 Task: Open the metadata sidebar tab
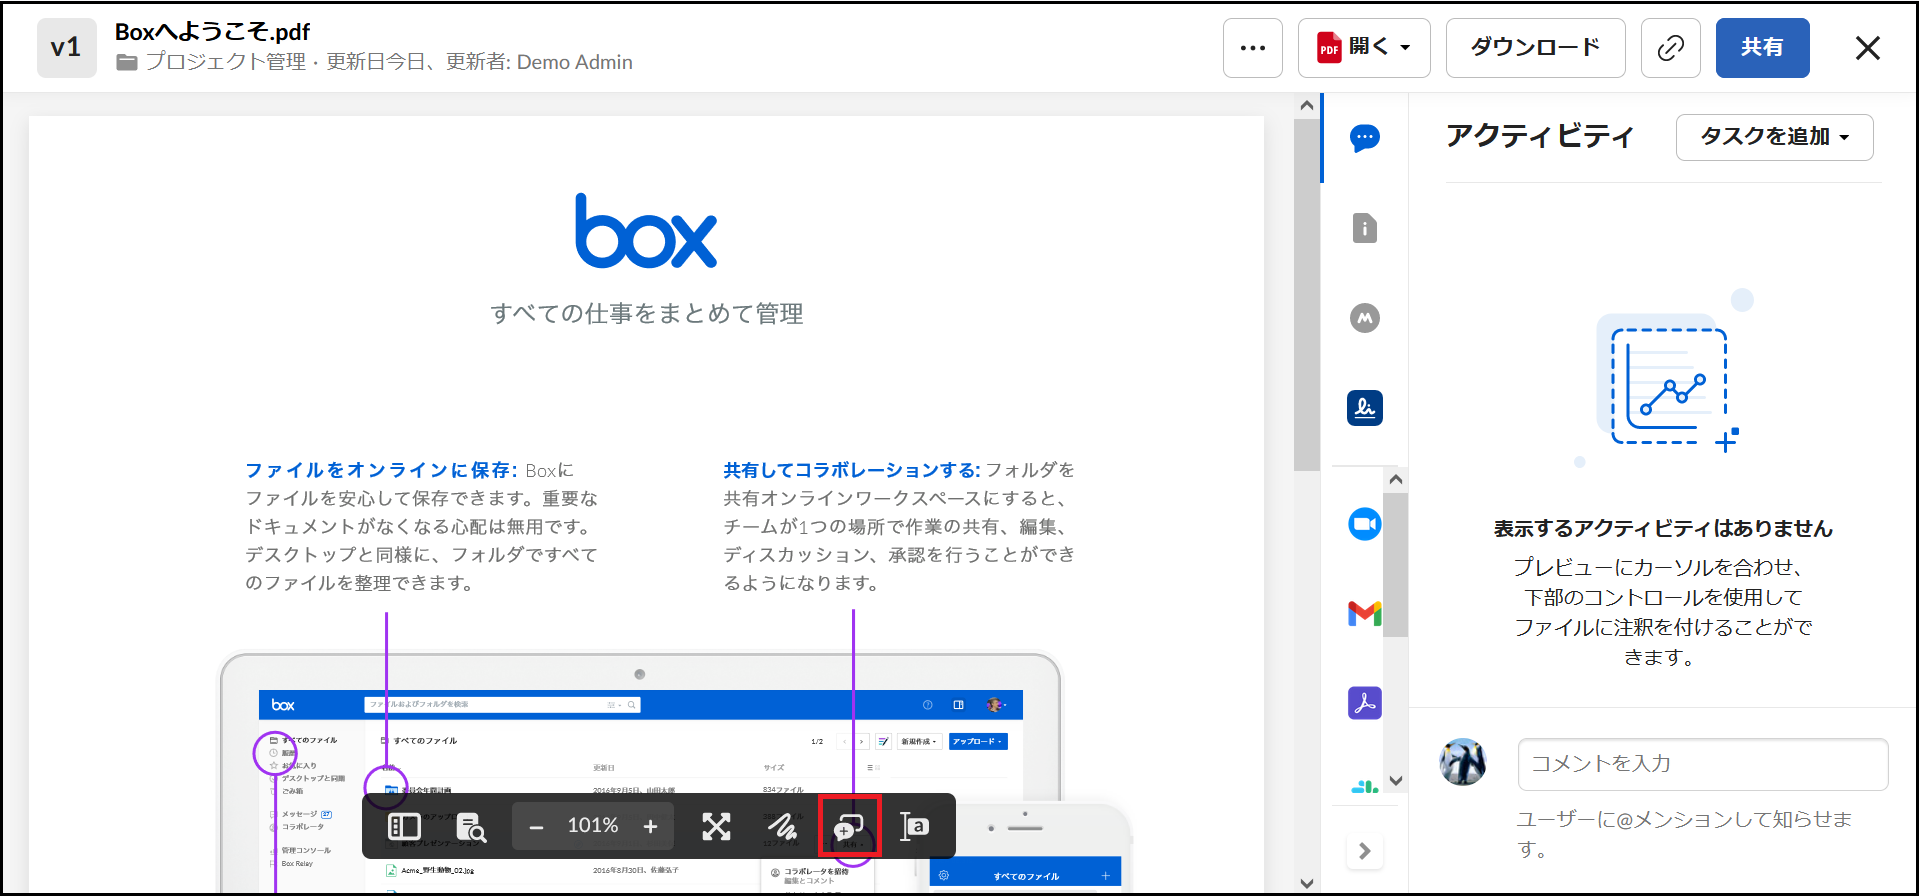[x=1364, y=318]
